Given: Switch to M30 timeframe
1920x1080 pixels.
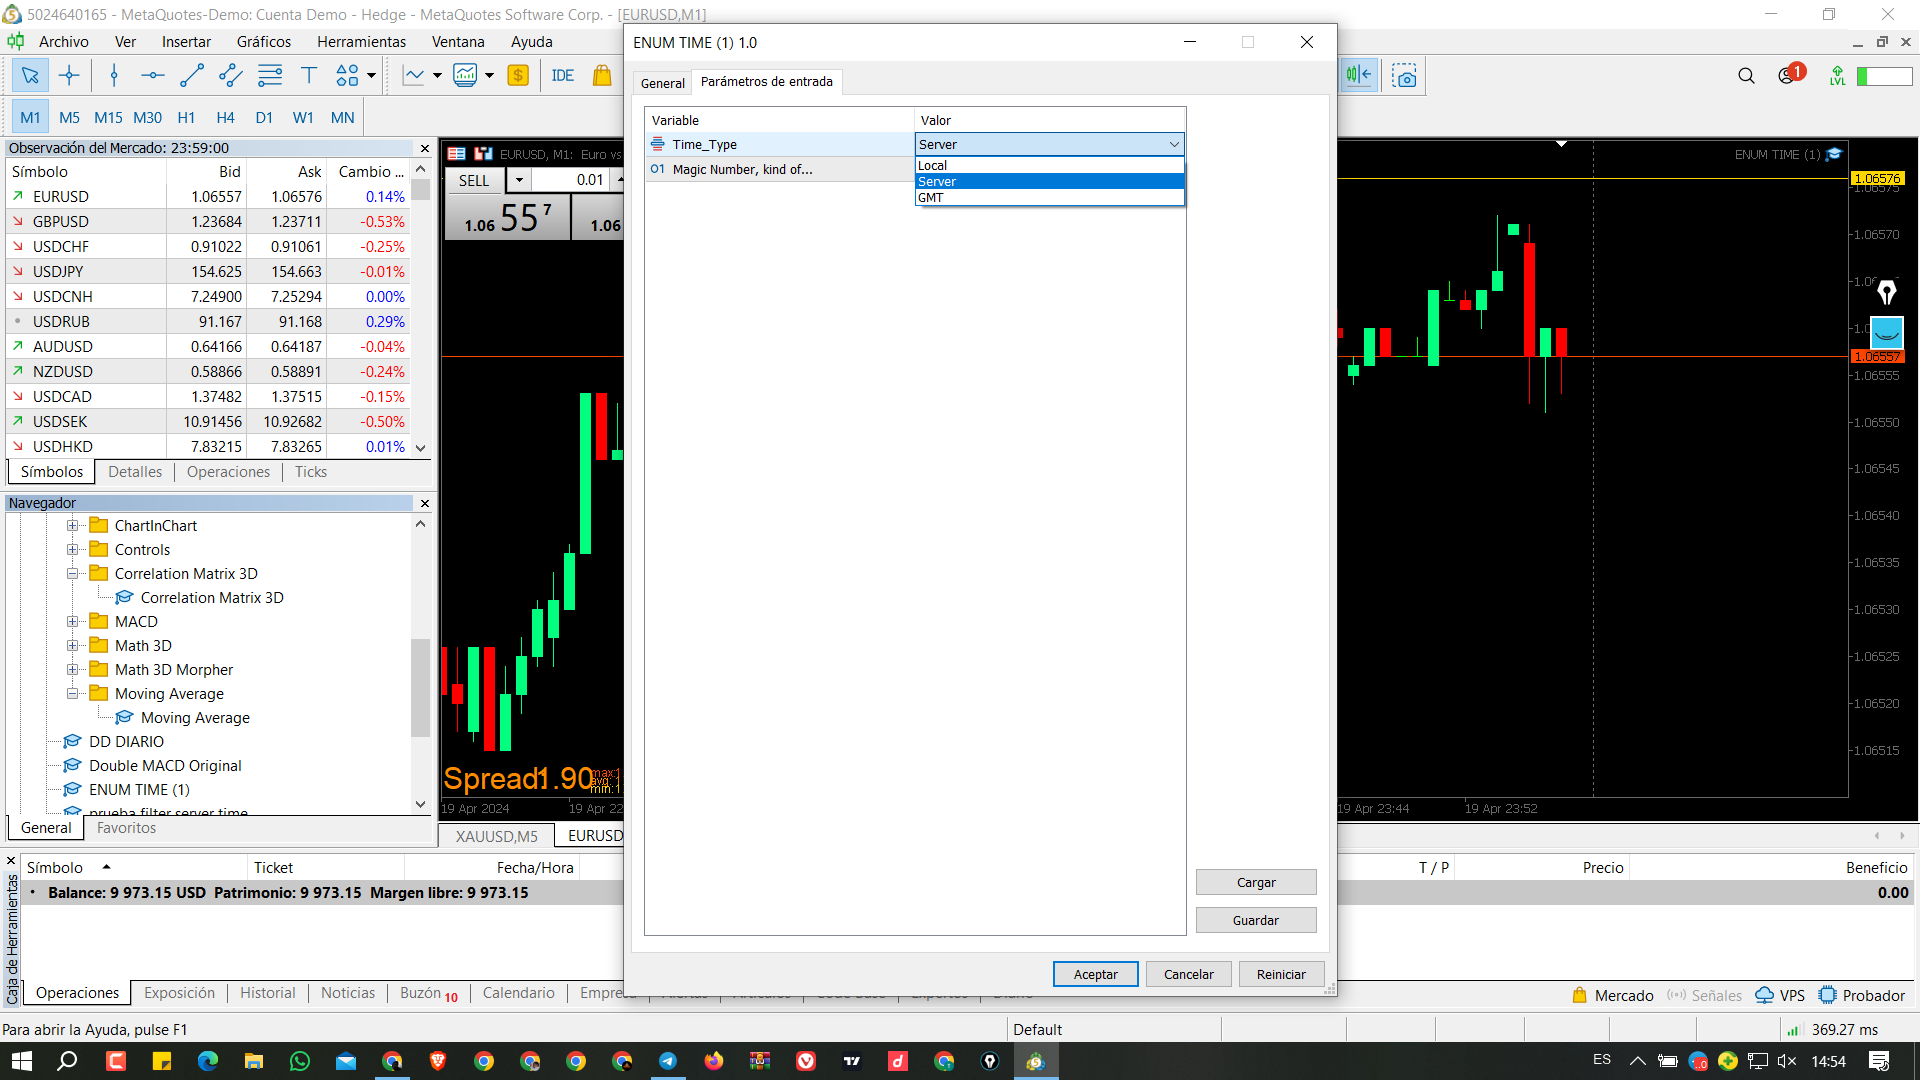Looking at the screenshot, I should (x=147, y=117).
